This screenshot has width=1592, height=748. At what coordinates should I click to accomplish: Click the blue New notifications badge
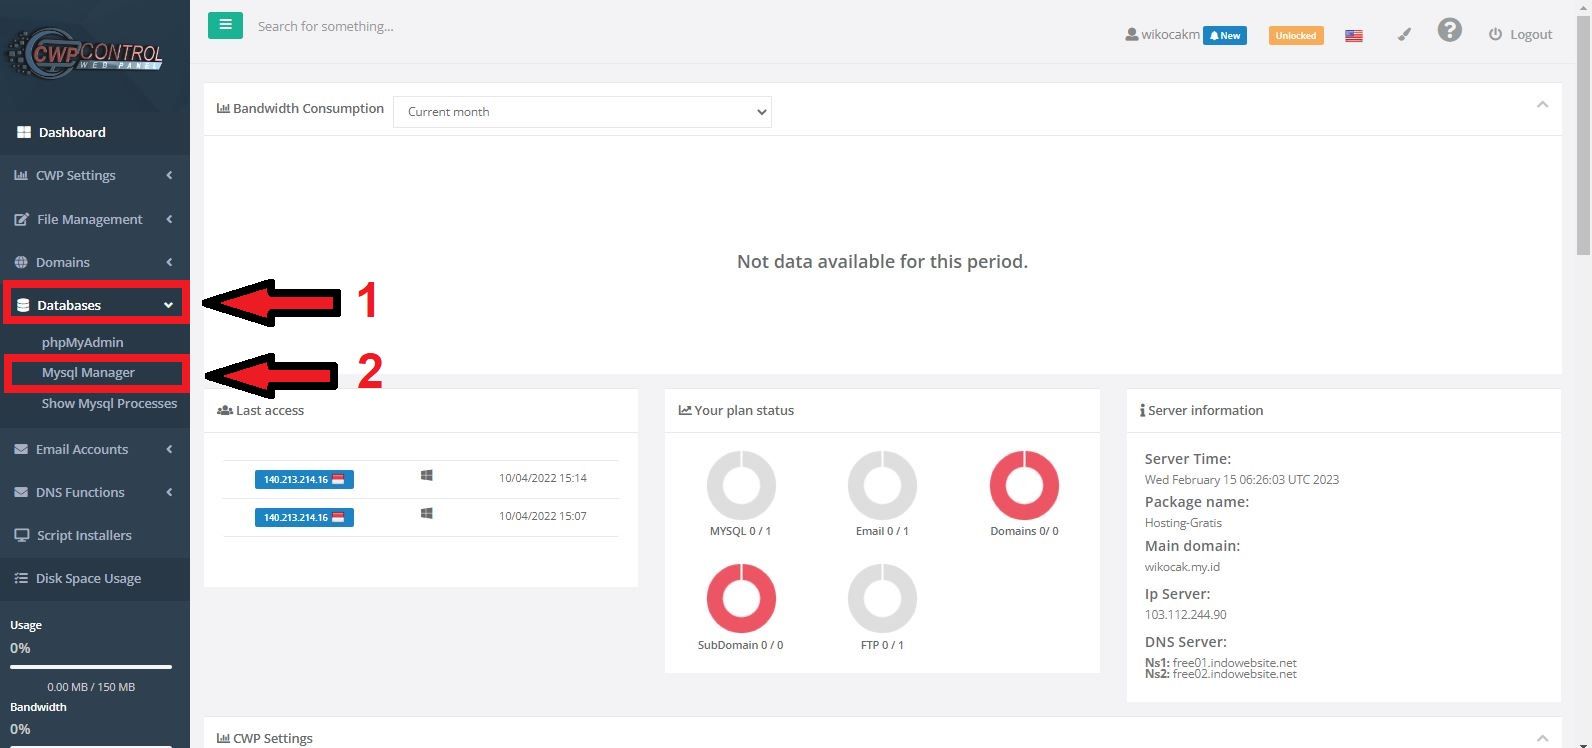(x=1225, y=35)
